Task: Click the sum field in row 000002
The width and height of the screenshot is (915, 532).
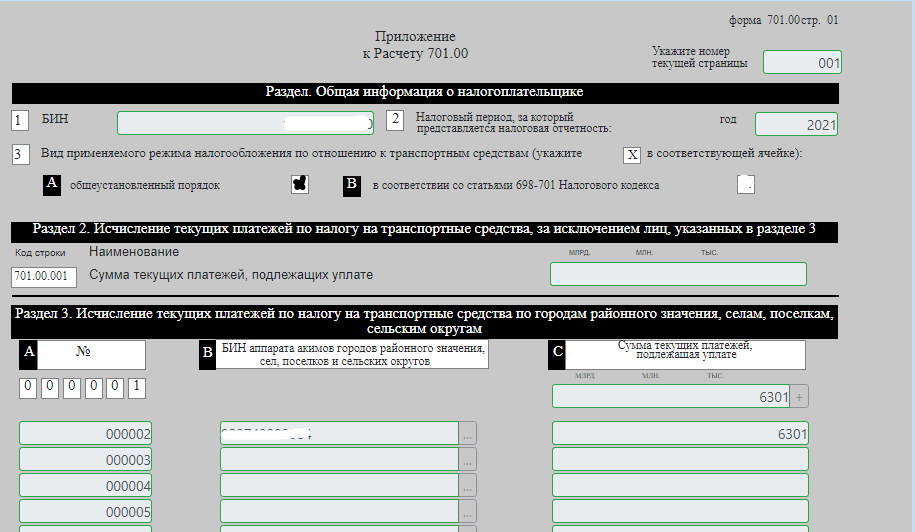Action: click(680, 434)
